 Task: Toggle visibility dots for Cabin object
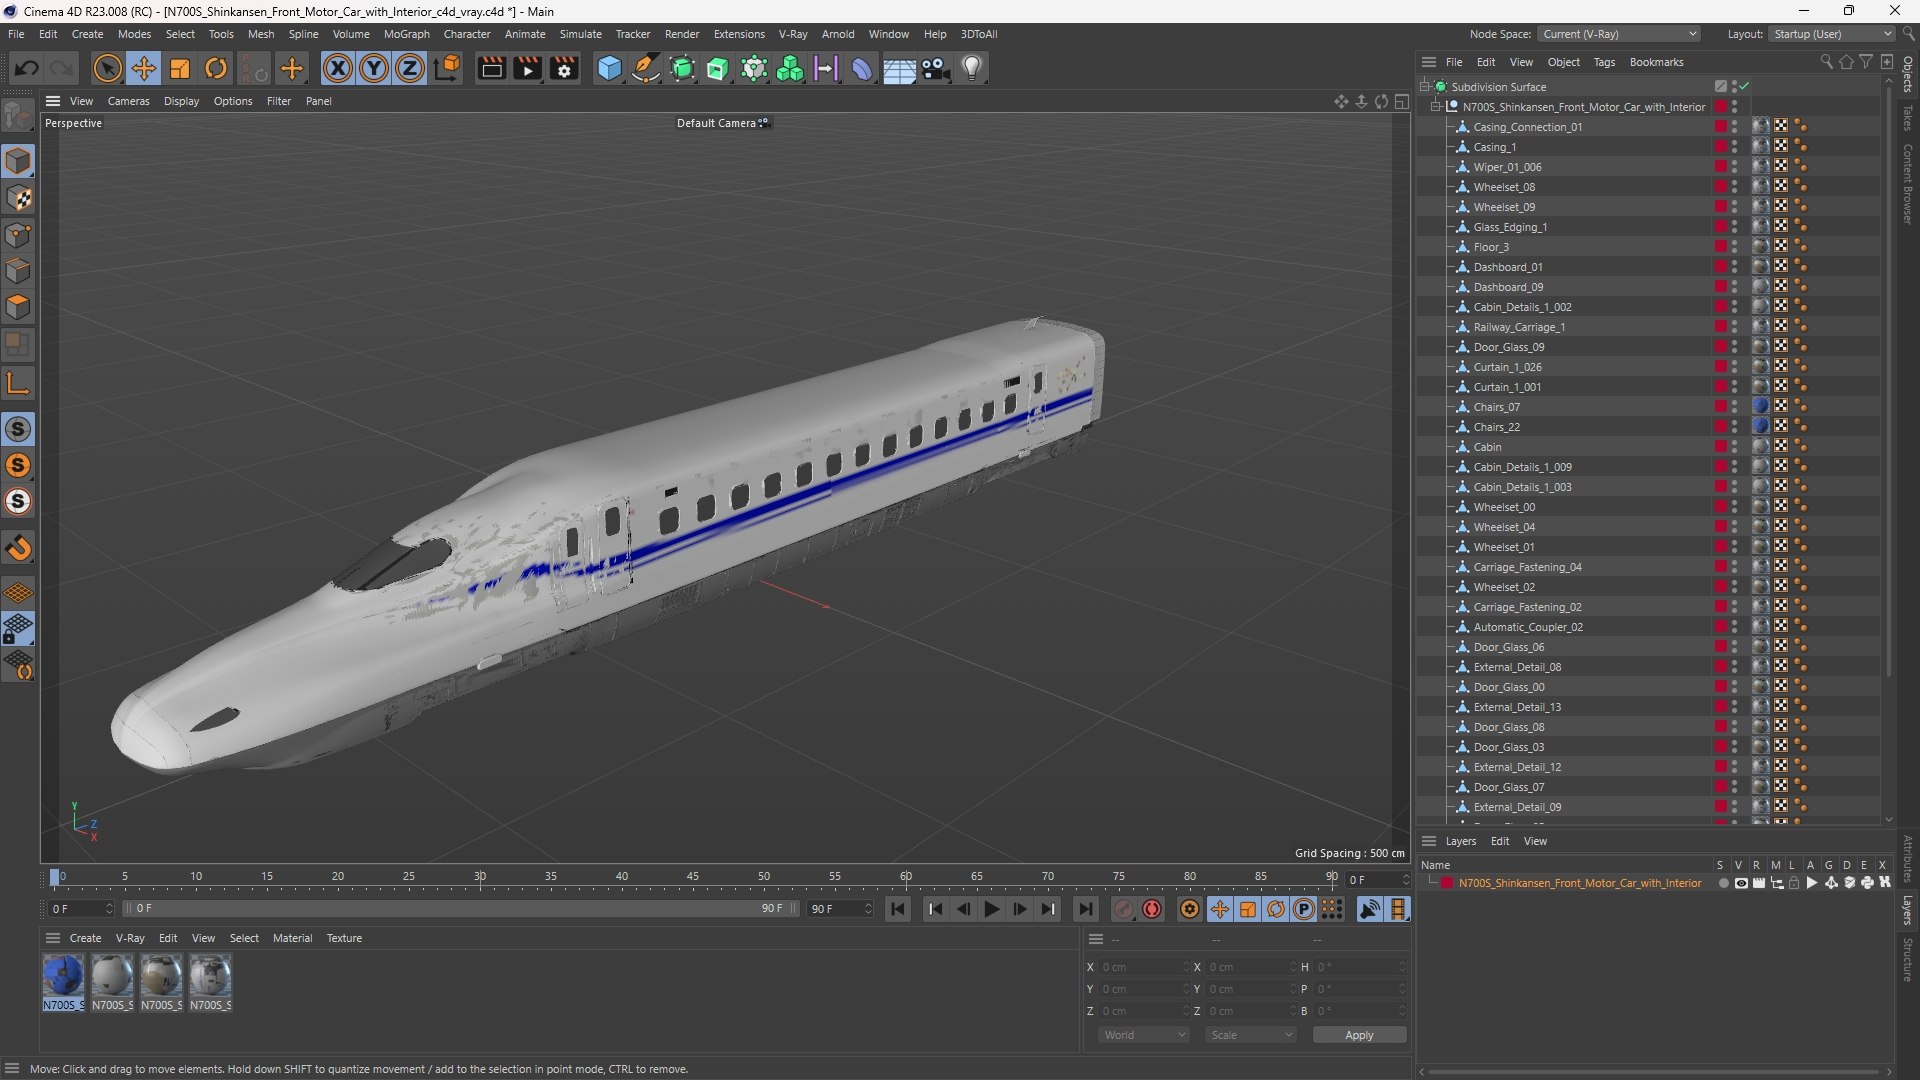tap(1735, 447)
